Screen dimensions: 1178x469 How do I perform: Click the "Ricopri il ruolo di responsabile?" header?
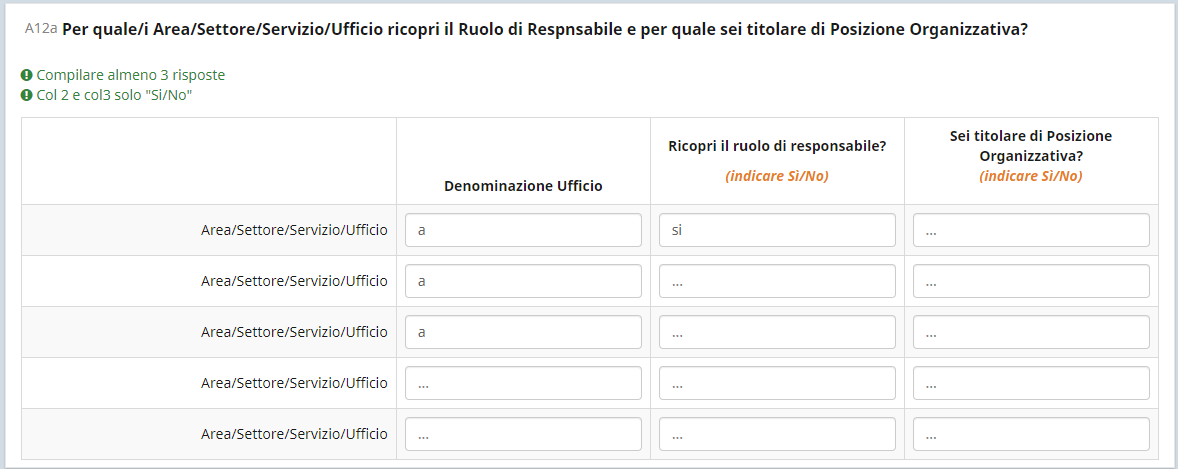(x=777, y=146)
